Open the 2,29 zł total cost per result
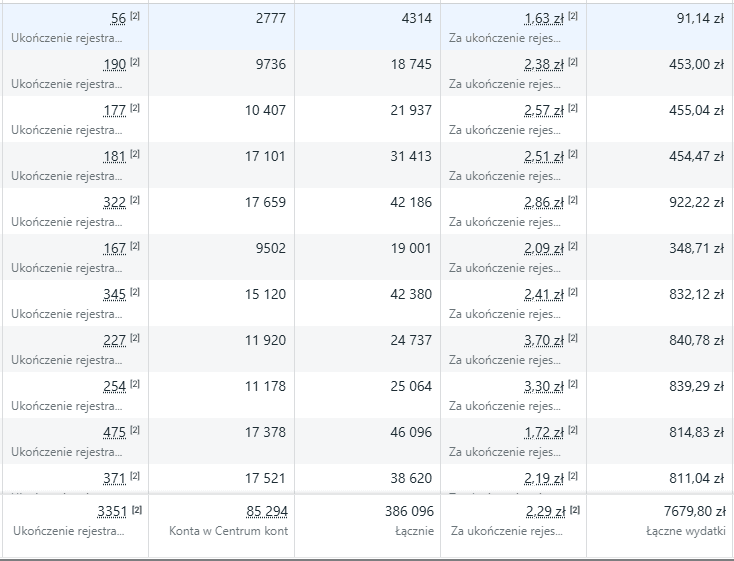This screenshot has width=734, height=561. pyautogui.click(x=543, y=512)
